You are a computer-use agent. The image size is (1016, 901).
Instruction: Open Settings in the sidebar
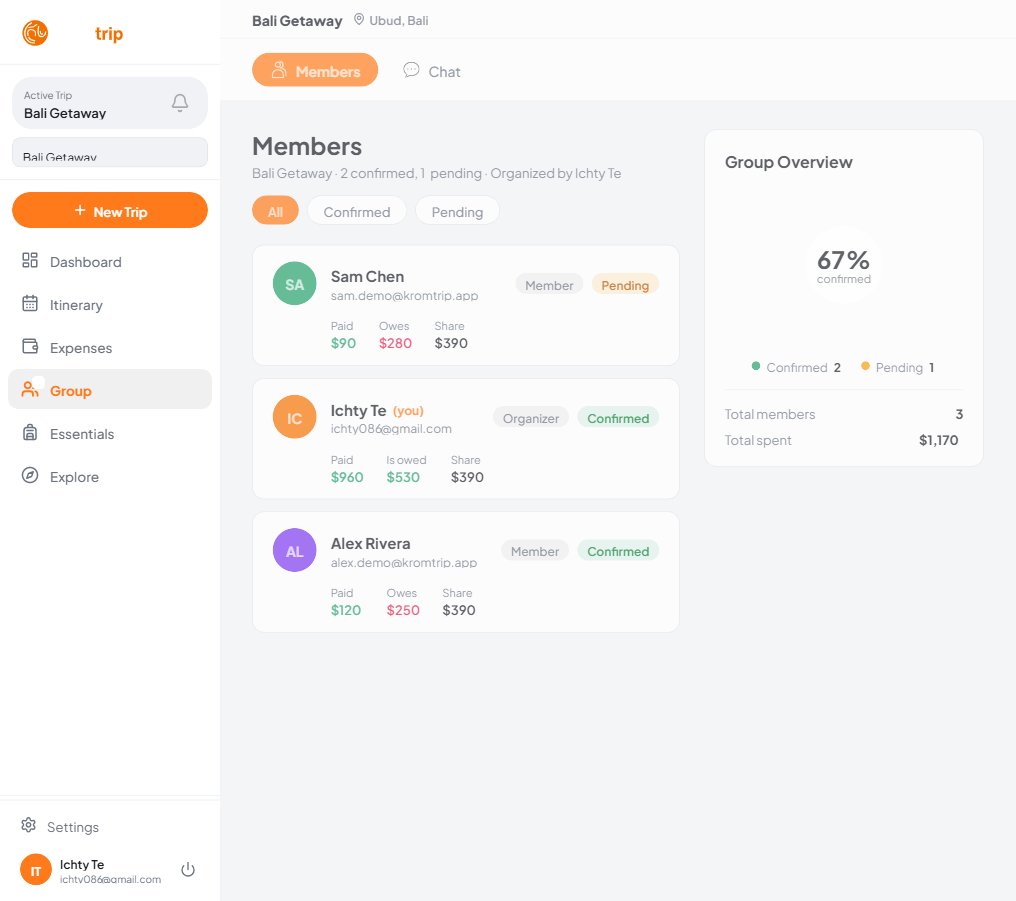(x=110, y=827)
